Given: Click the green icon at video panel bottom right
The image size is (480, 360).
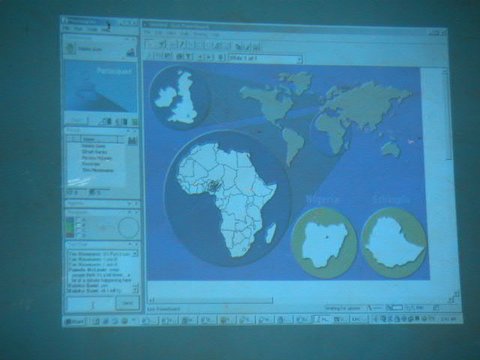Looking at the screenshot, I should pyautogui.click(x=134, y=122).
